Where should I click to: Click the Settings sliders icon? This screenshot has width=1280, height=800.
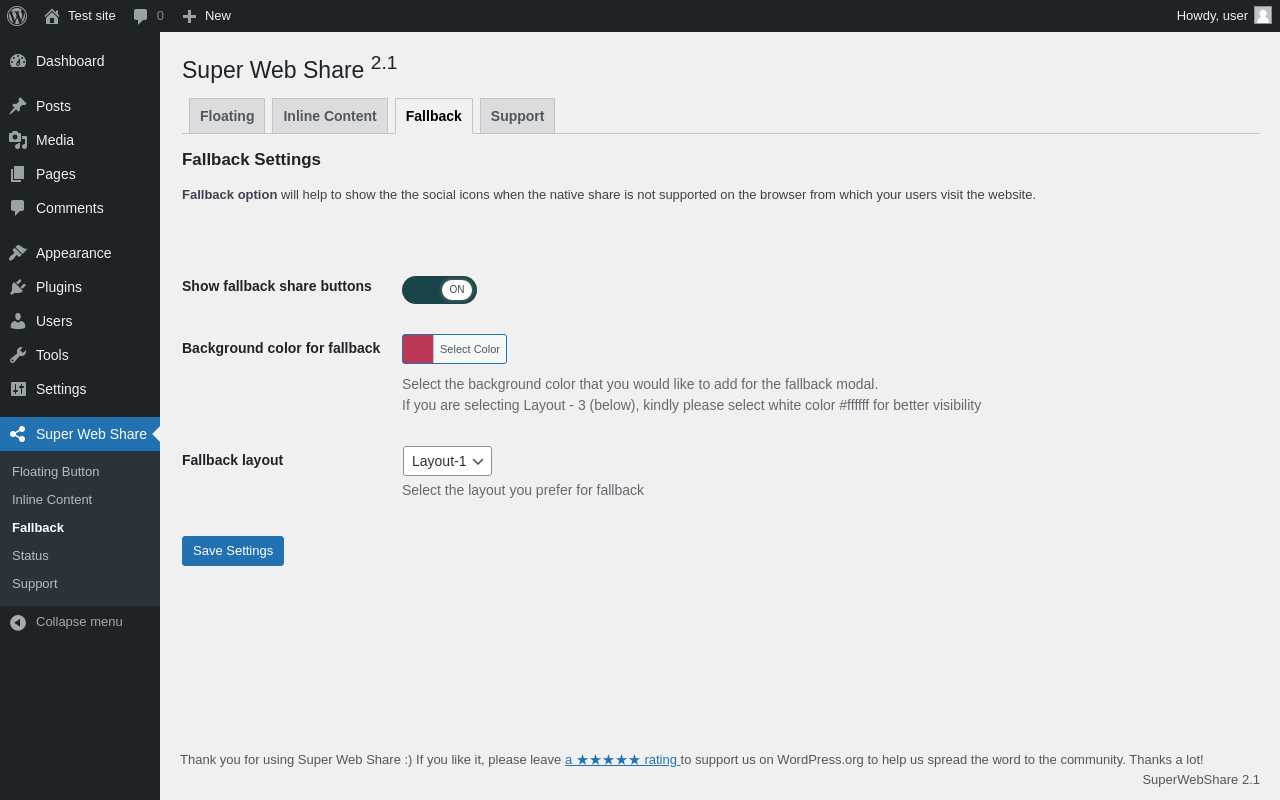click(x=18, y=389)
